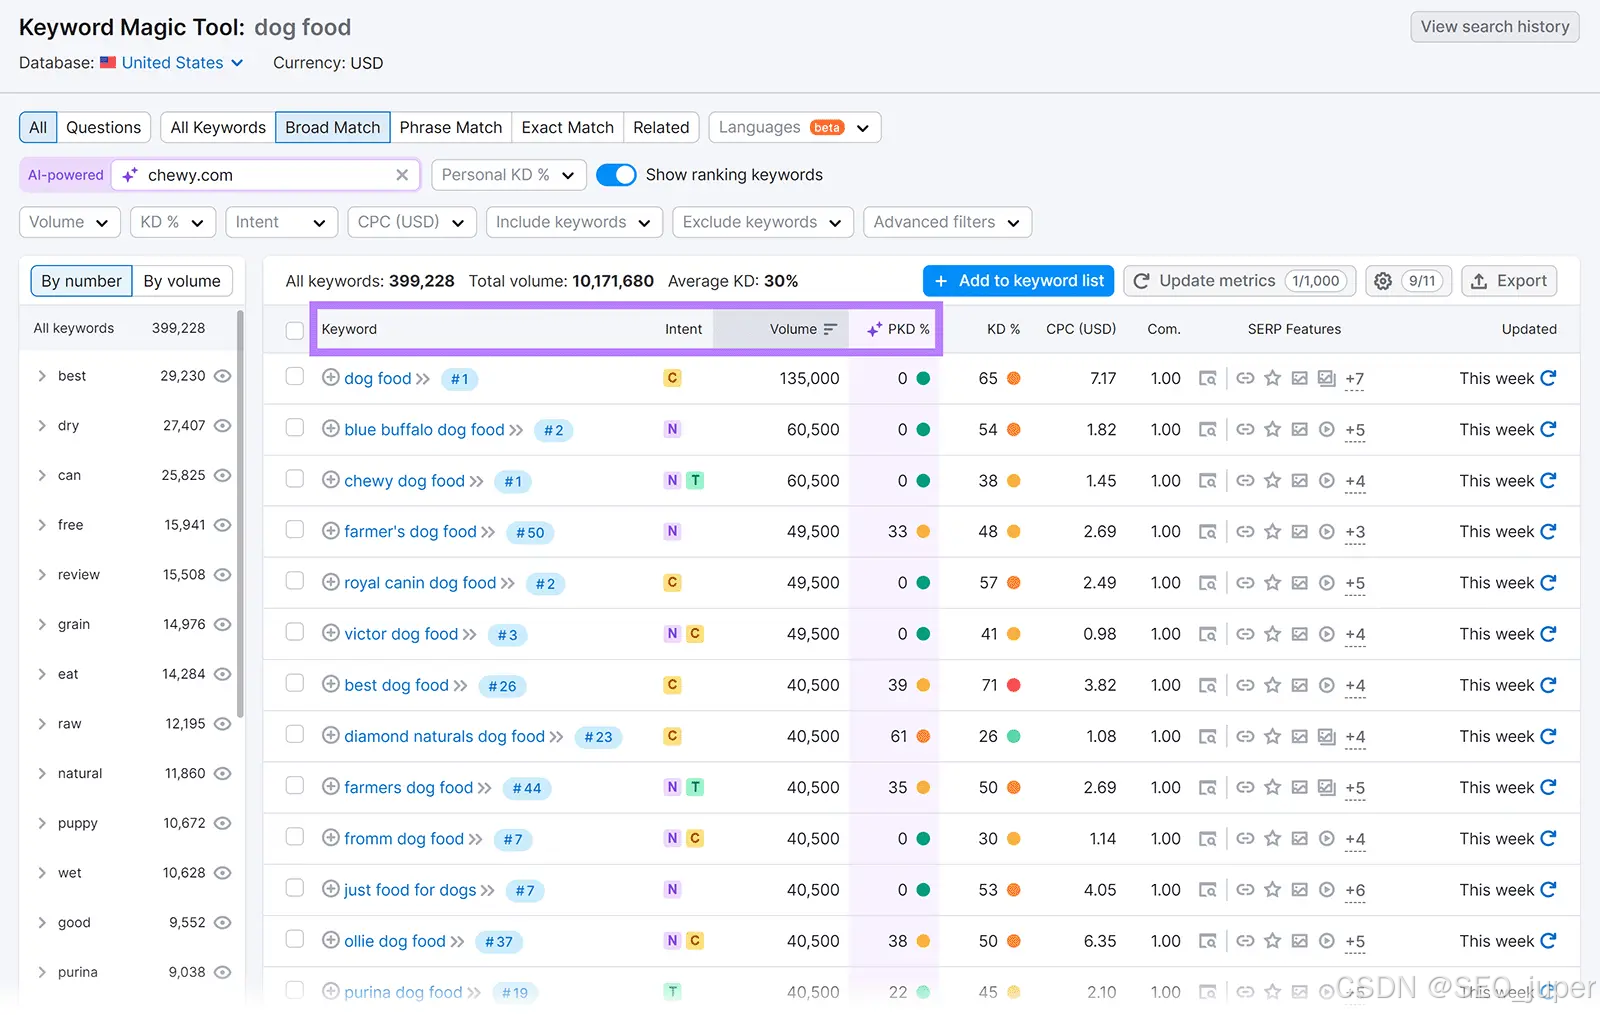Screen dimensions: 1600x1015
Task: Click the double-chevron next to just food for dogs
Action: (x=487, y=890)
